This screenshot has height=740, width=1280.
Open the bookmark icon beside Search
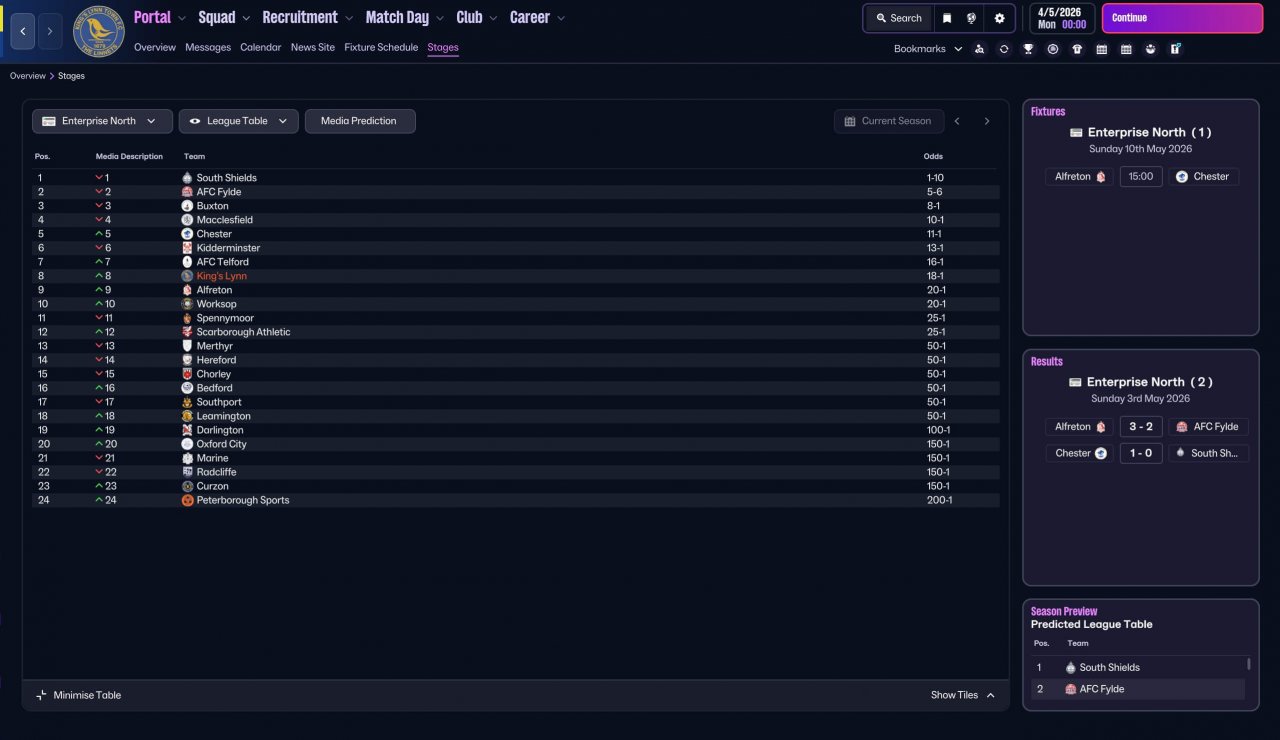pyautogui.click(x=947, y=18)
